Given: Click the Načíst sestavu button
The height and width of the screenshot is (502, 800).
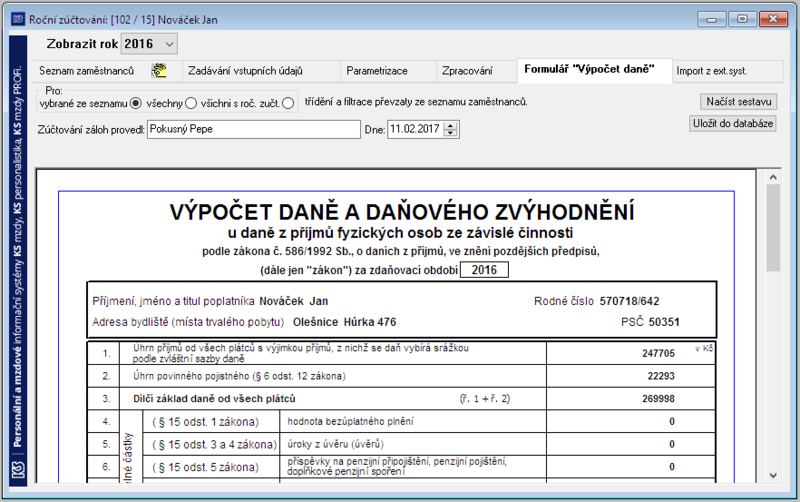Looking at the screenshot, I should (x=738, y=102).
